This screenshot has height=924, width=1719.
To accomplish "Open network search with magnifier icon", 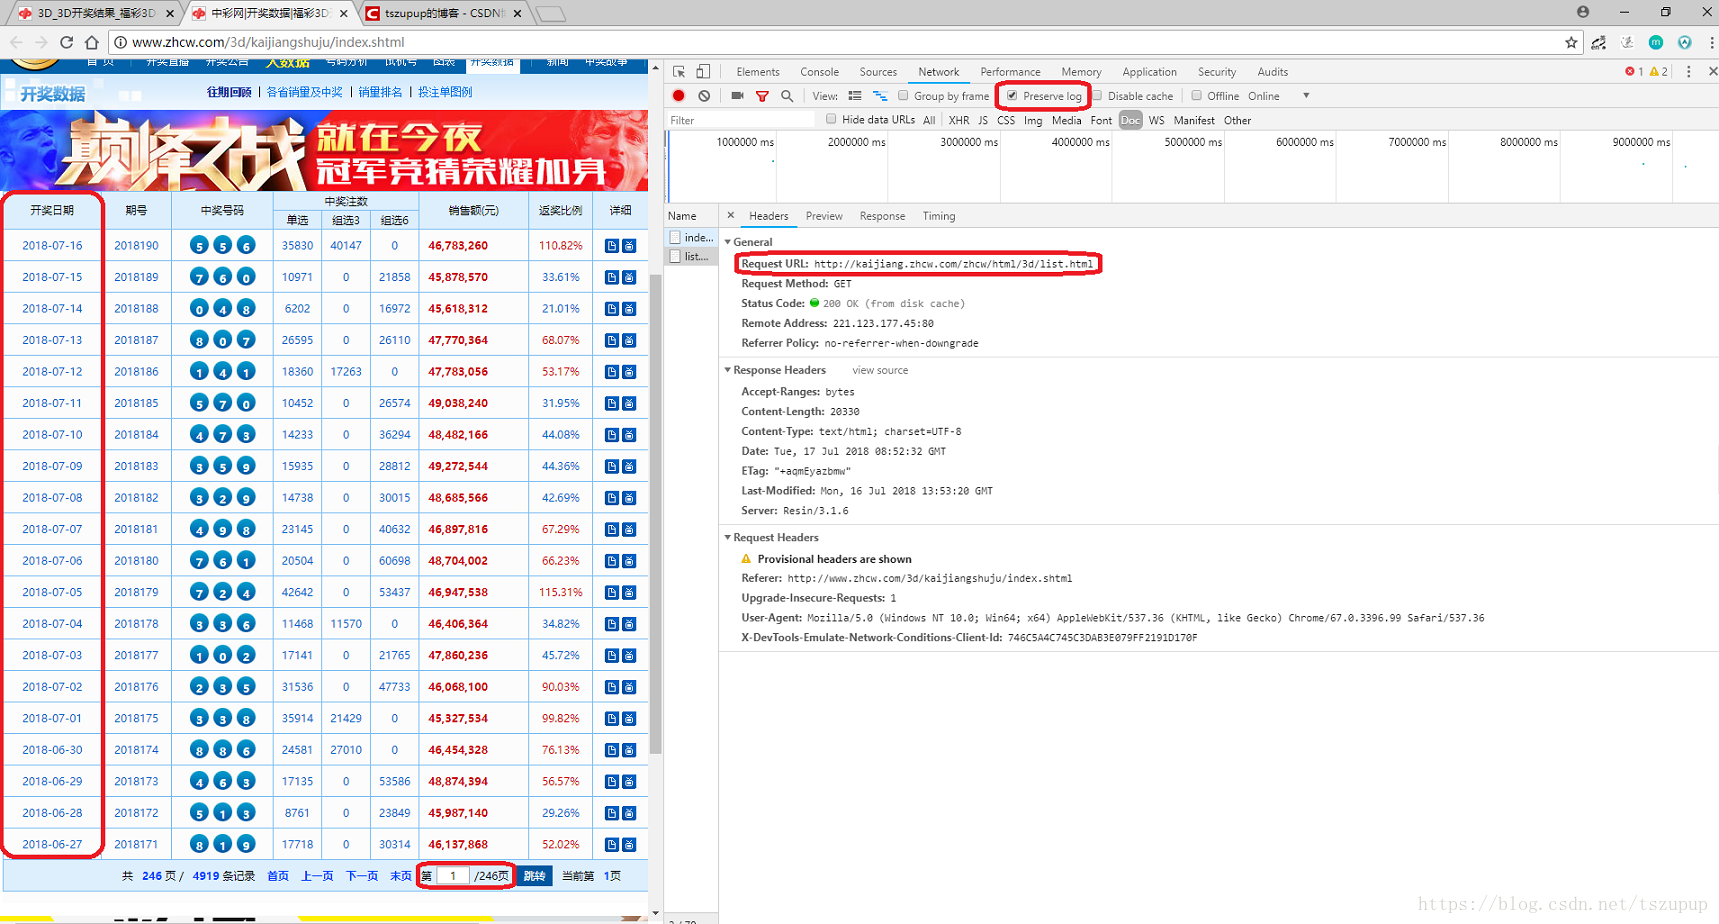I will point(787,96).
